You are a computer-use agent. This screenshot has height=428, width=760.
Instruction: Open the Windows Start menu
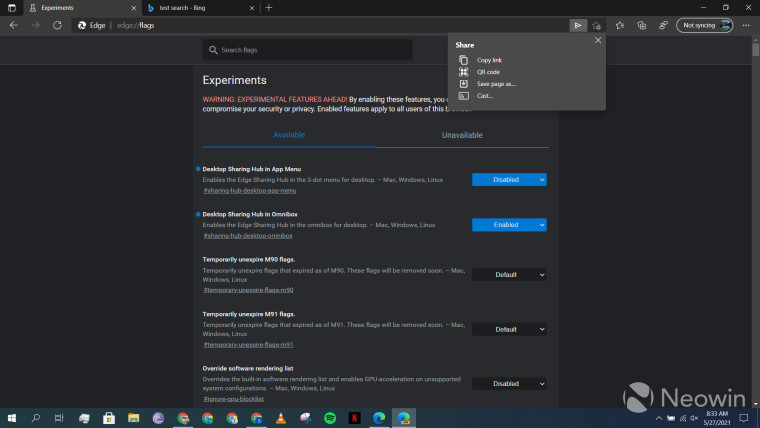(x=12, y=418)
